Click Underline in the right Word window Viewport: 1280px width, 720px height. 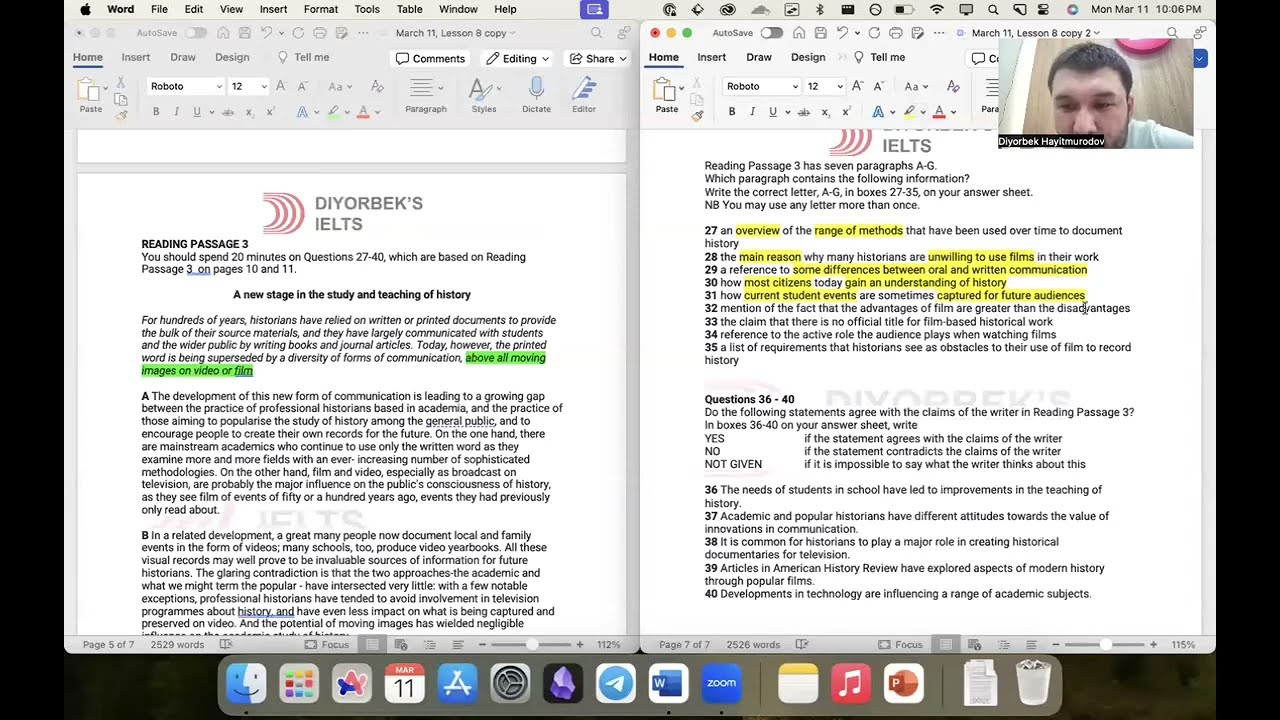pyautogui.click(x=772, y=112)
